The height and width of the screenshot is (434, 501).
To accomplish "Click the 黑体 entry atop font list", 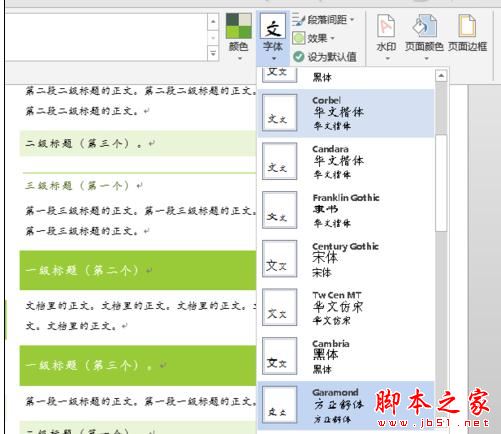I will pyautogui.click(x=346, y=78).
